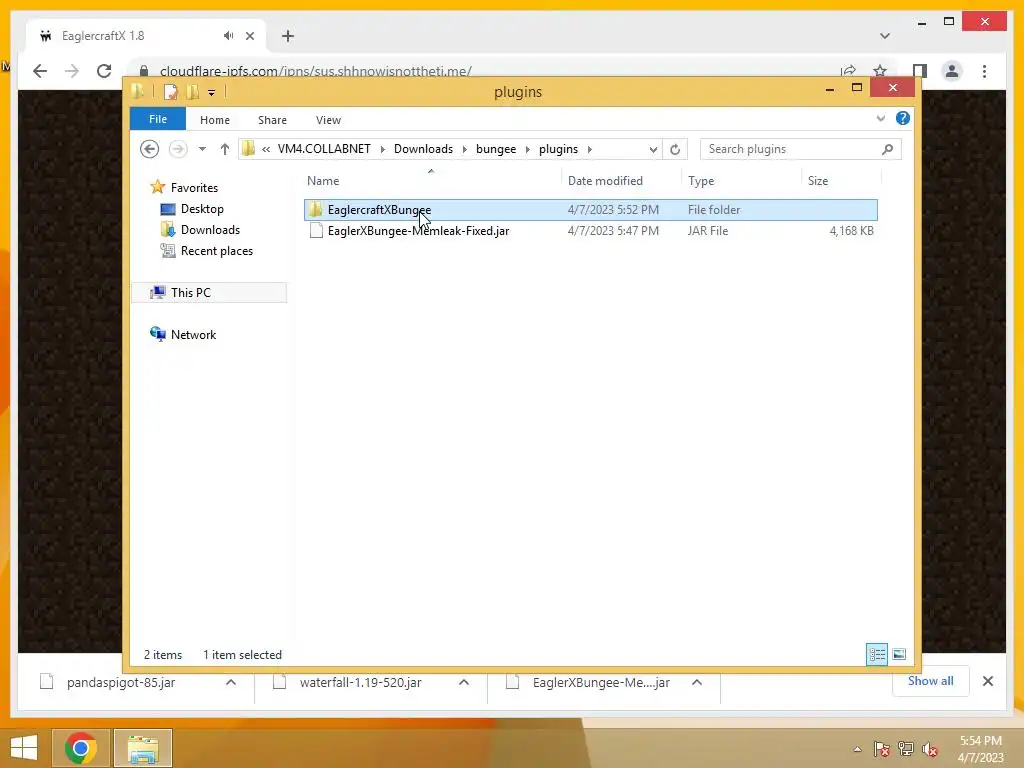Image resolution: width=1024 pixels, height=768 pixels.
Task: Open the address bar history dropdown
Action: [x=652, y=149]
